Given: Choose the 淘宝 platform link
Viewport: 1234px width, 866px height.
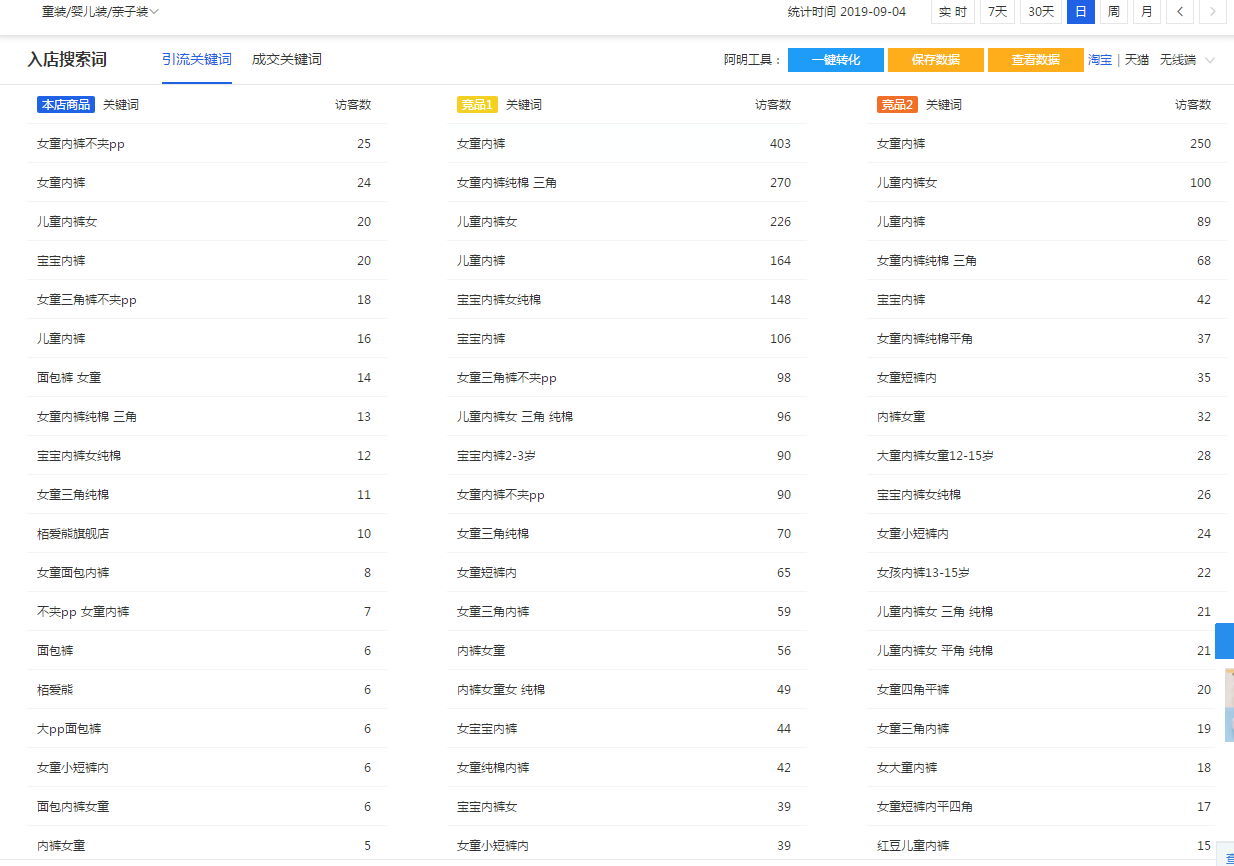Looking at the screenshot, I should 1100,60.
